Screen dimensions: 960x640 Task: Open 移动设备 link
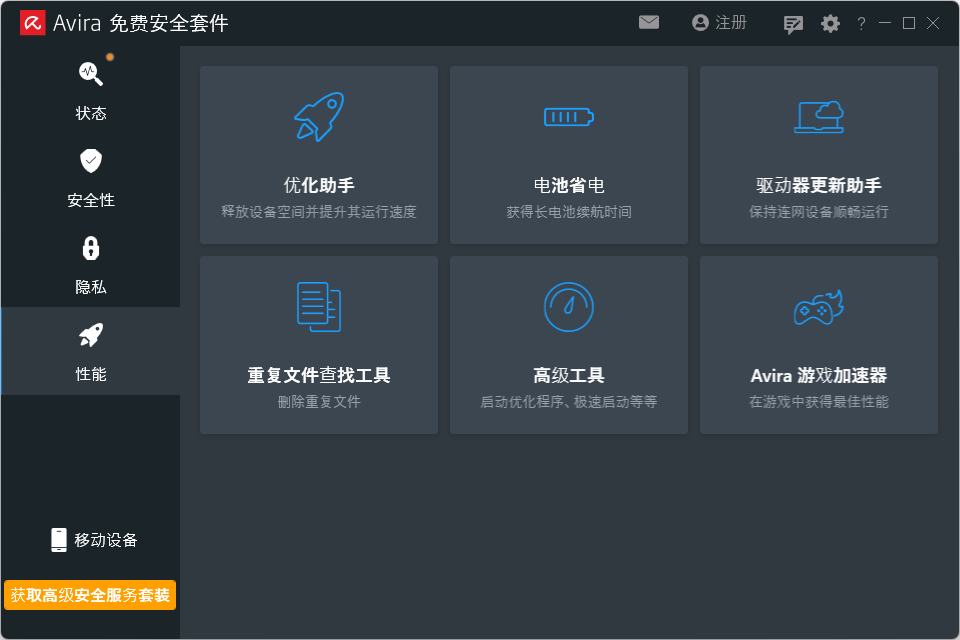click(x=94, y=540)
